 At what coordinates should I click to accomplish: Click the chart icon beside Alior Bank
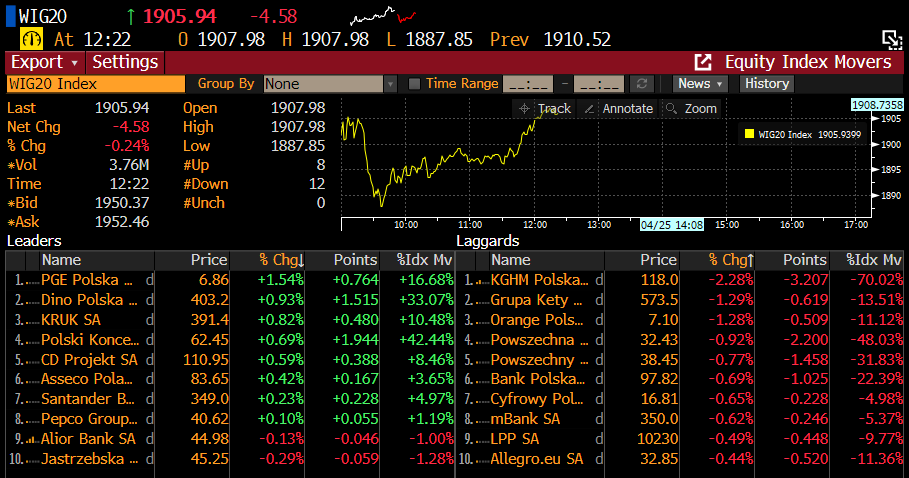[27, 439]
